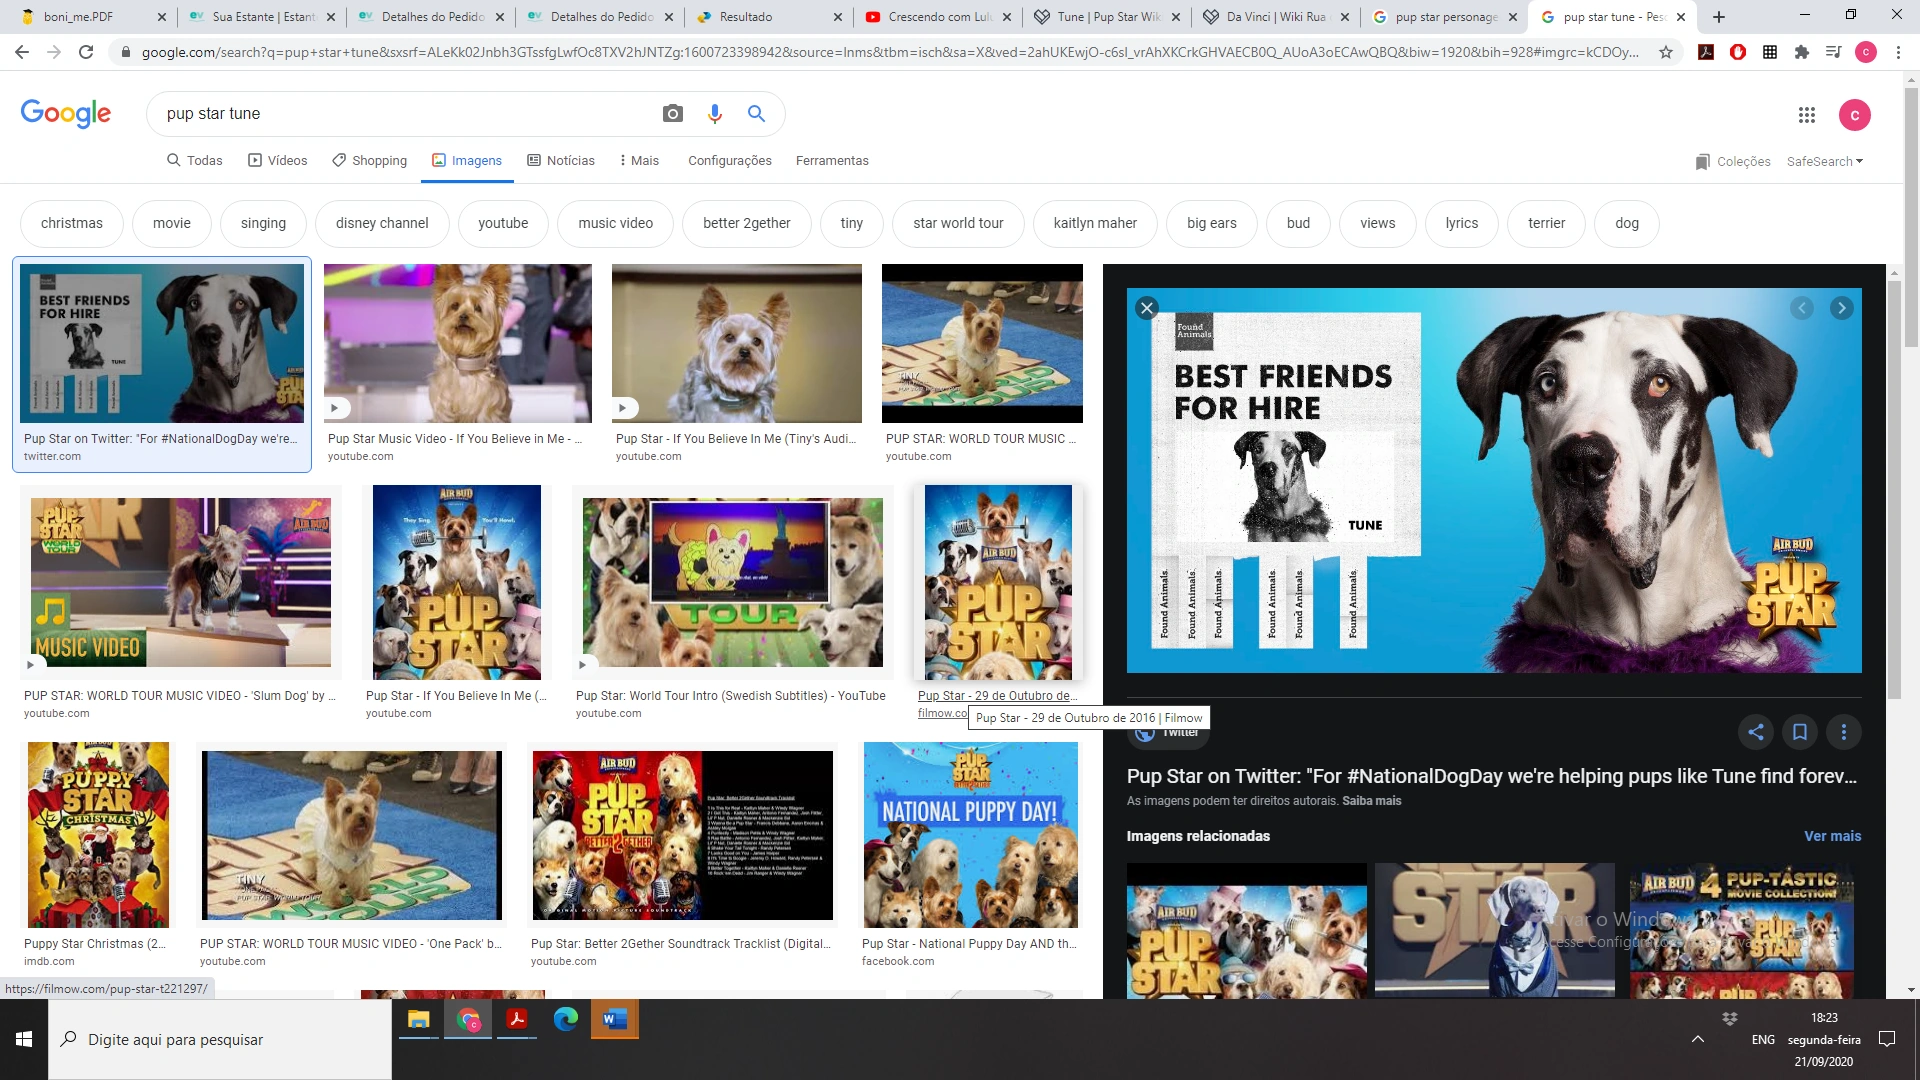Search by image using the camera icon
This screenshot has width=1920, height=1080.
(673, 114)
